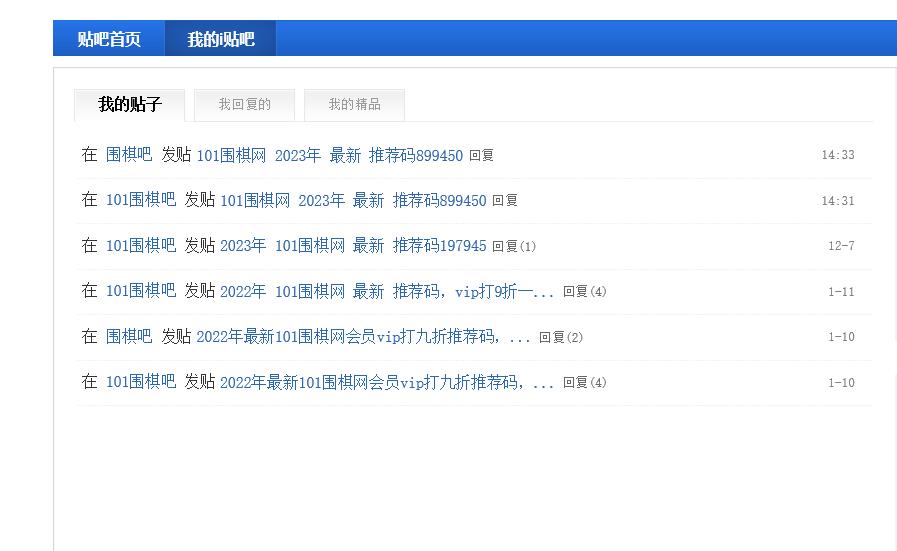
Task: Click the 1-10 date of the last row
Action: (x=841, y=383)
